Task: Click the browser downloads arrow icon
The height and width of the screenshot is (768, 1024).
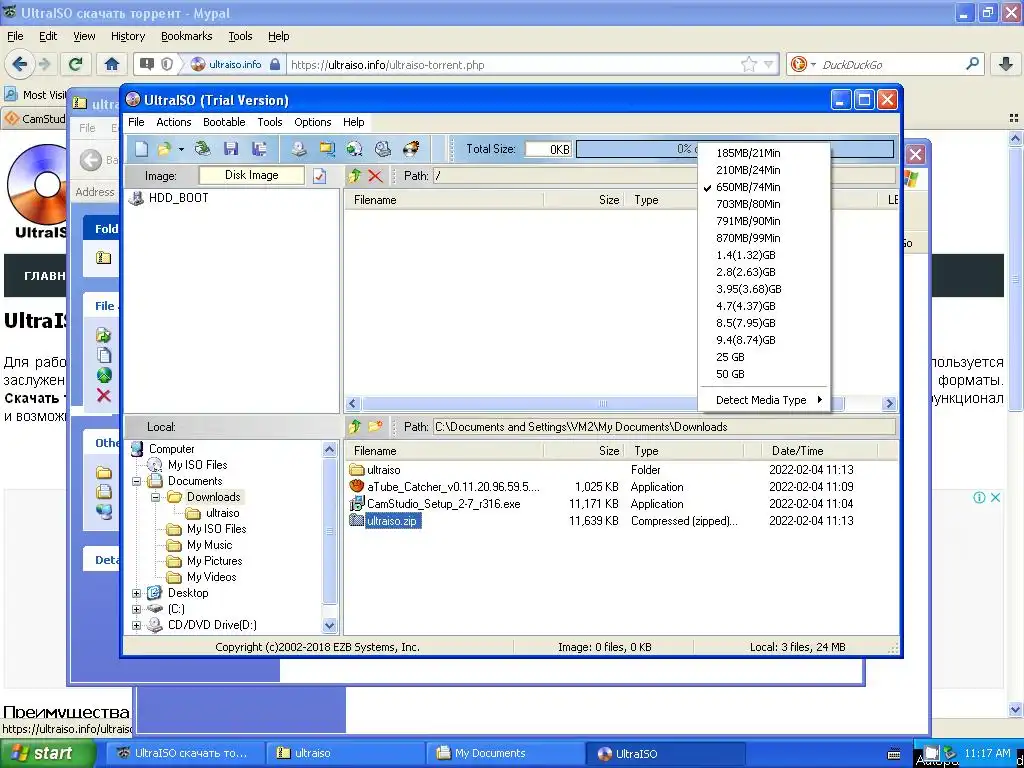Action: (1005, 64)
